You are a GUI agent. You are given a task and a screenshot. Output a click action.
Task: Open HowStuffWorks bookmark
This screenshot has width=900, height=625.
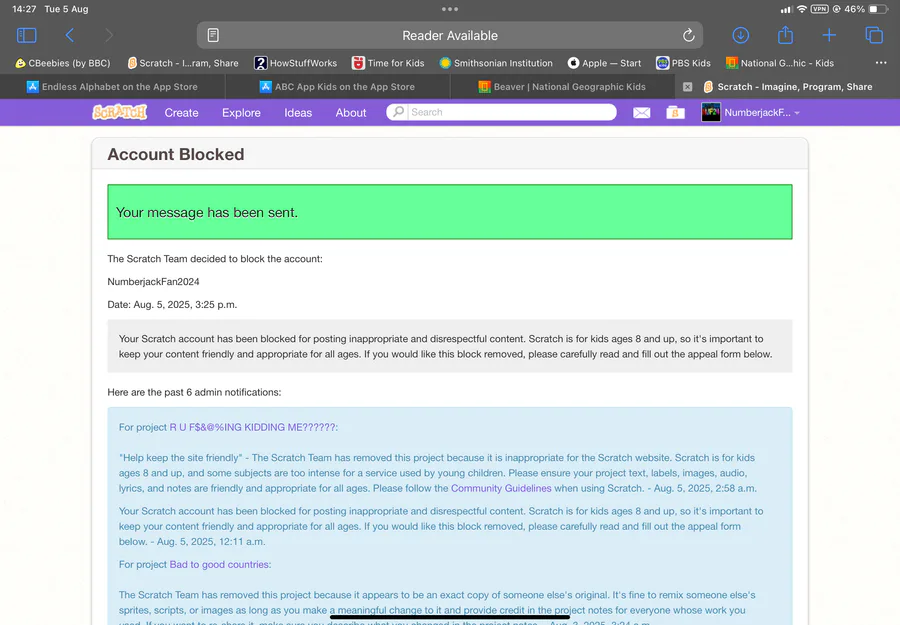point(296,63)
